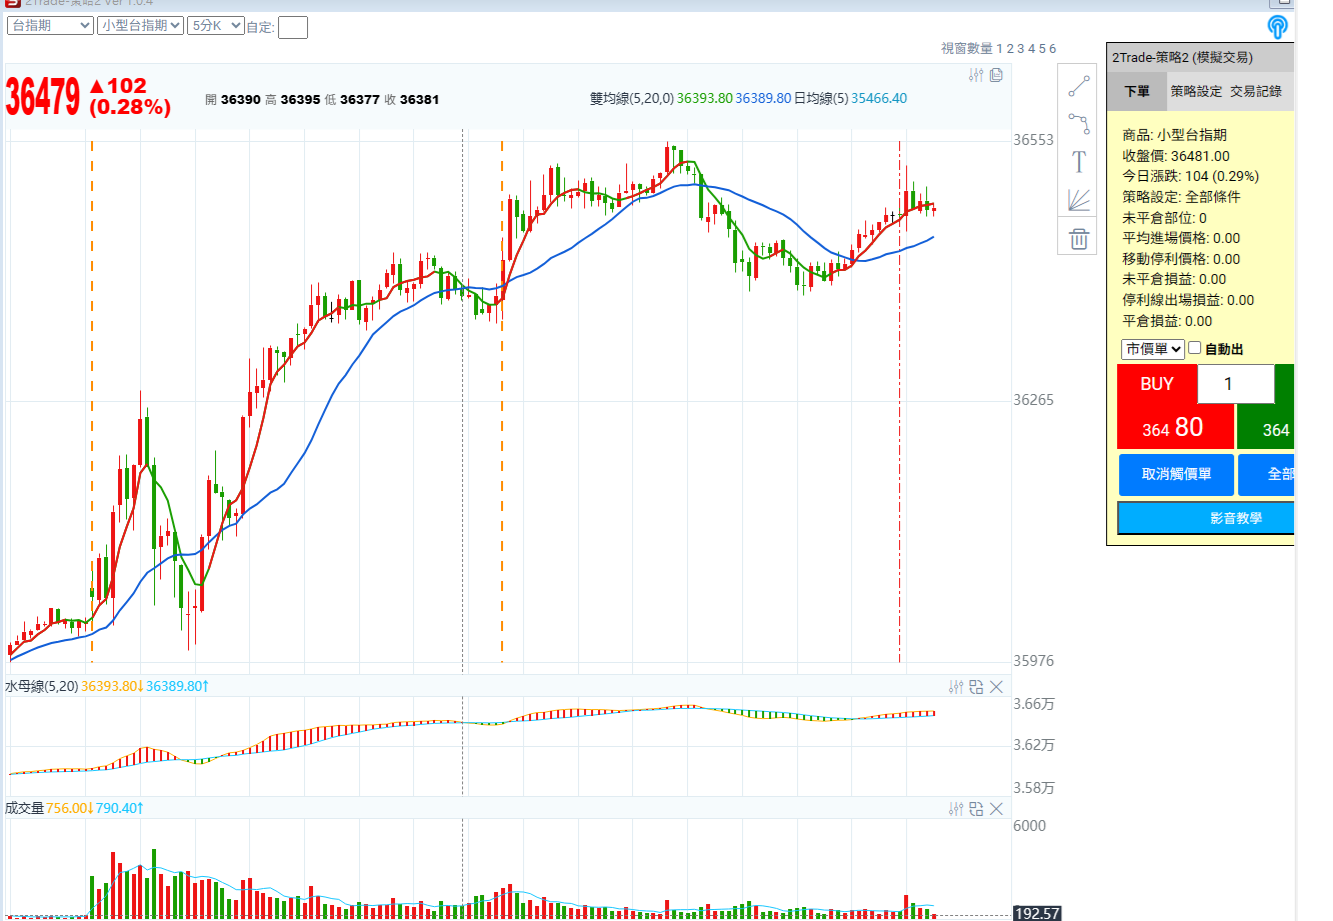Image resolution: width=1333 pixels, height=921 pixels.
Task: Switch to the 策略設定 tab
Action: pyautogui.click(x=1196, y=91)
